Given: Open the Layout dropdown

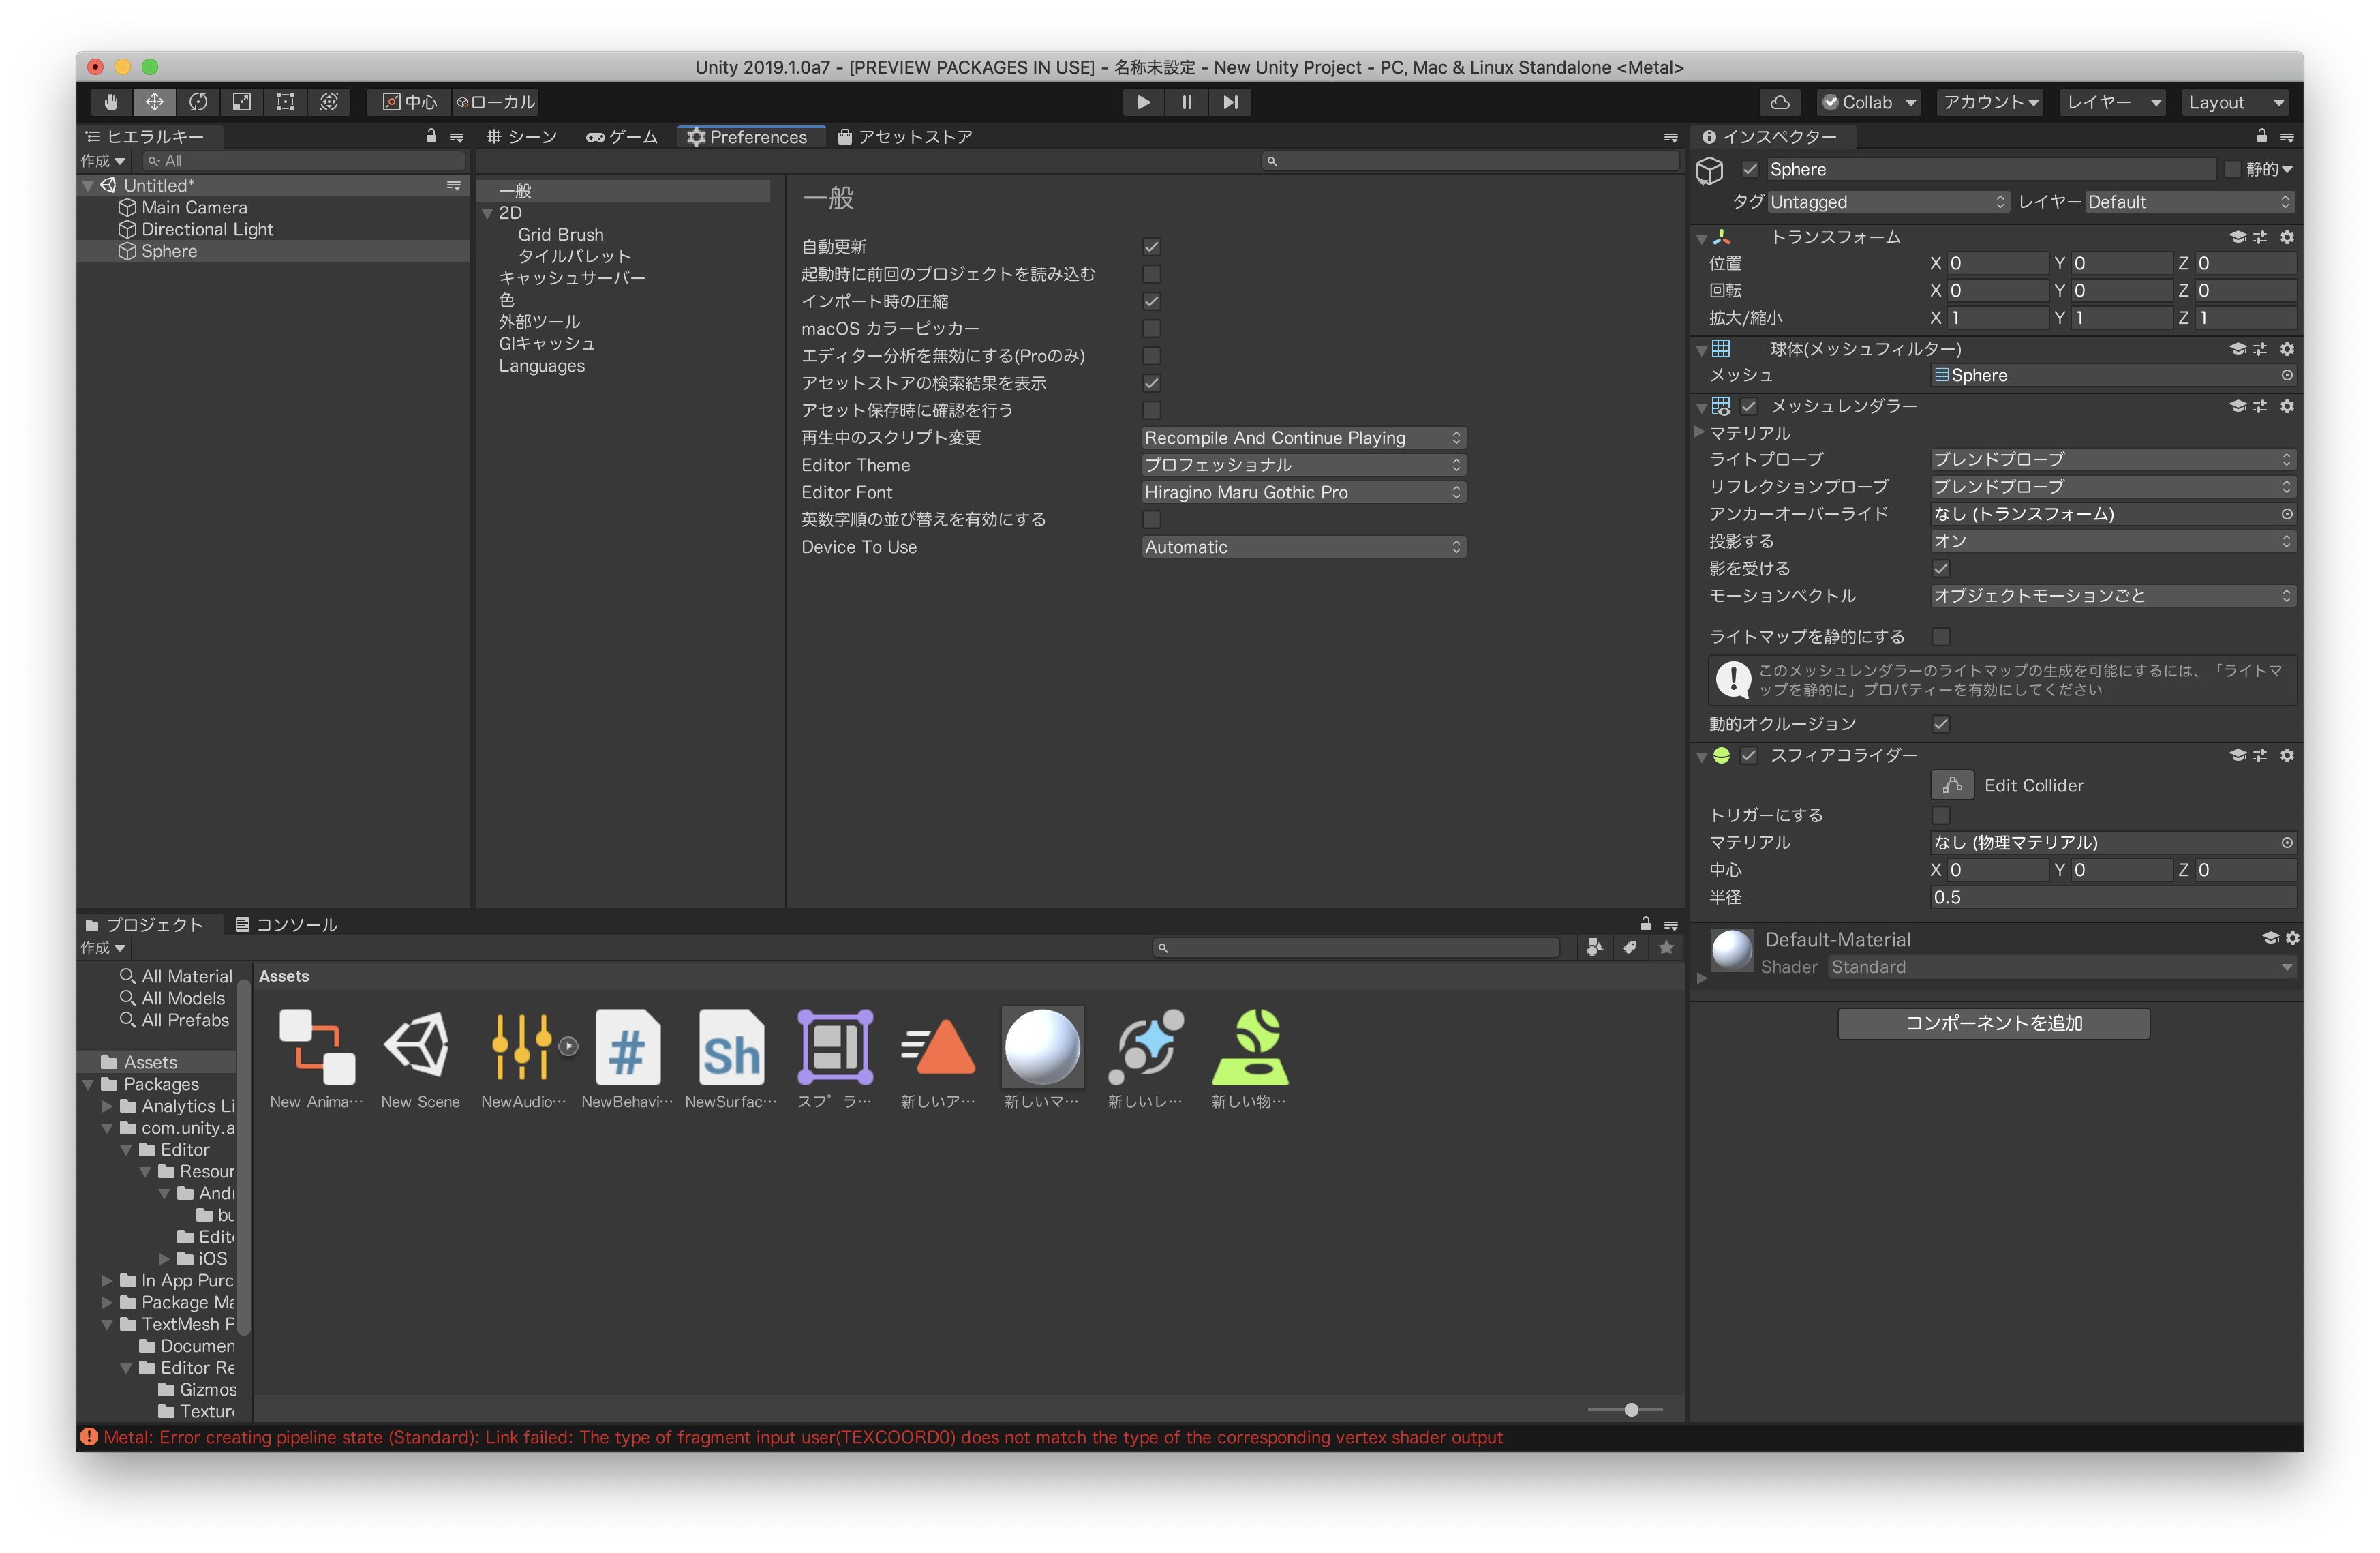Looking at the screenshot, I should point(2236,102).
